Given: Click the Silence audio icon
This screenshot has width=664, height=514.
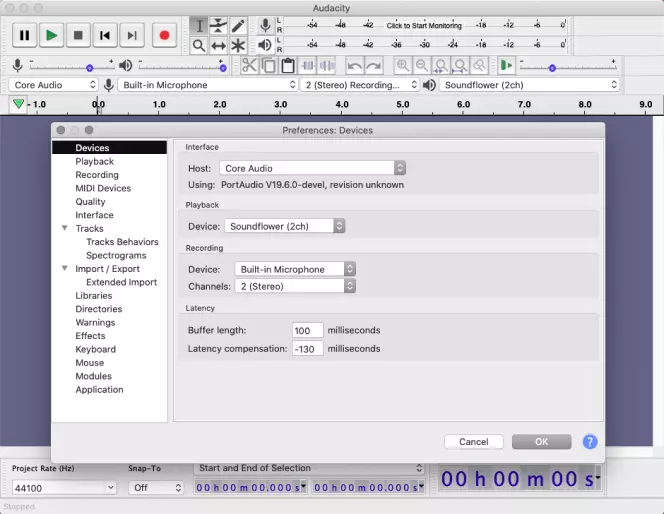Looking at the screenshot, I should click(x=326, y=66).
